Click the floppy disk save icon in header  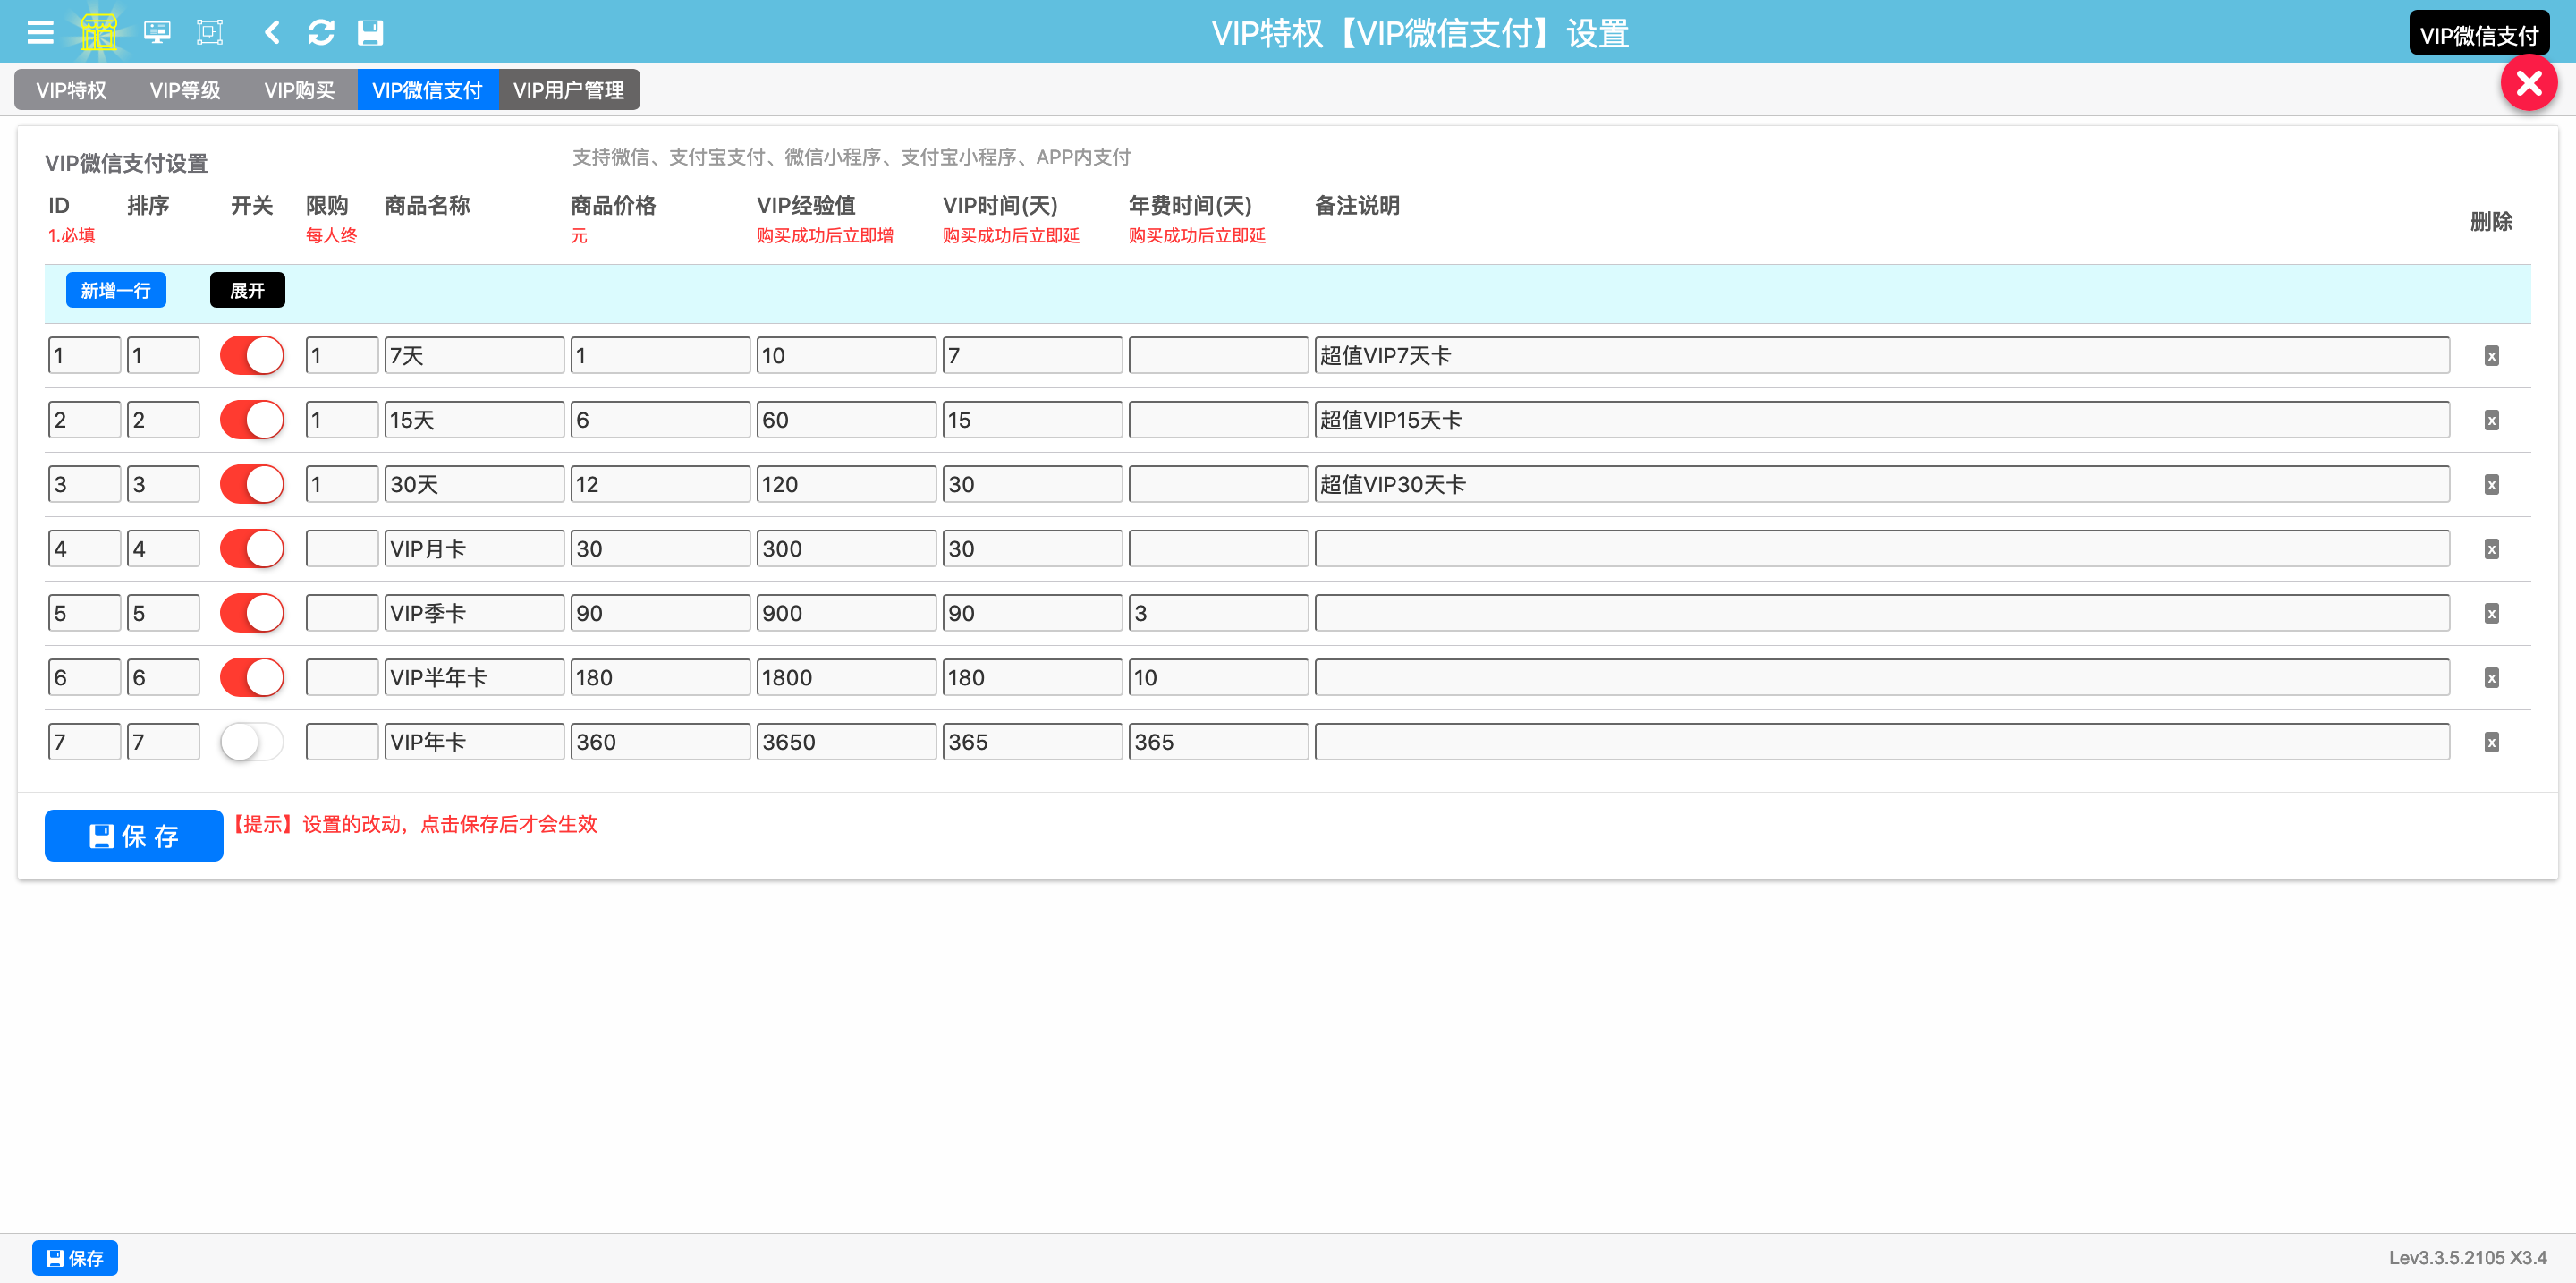pyautogui.click(x=370, y=33)
